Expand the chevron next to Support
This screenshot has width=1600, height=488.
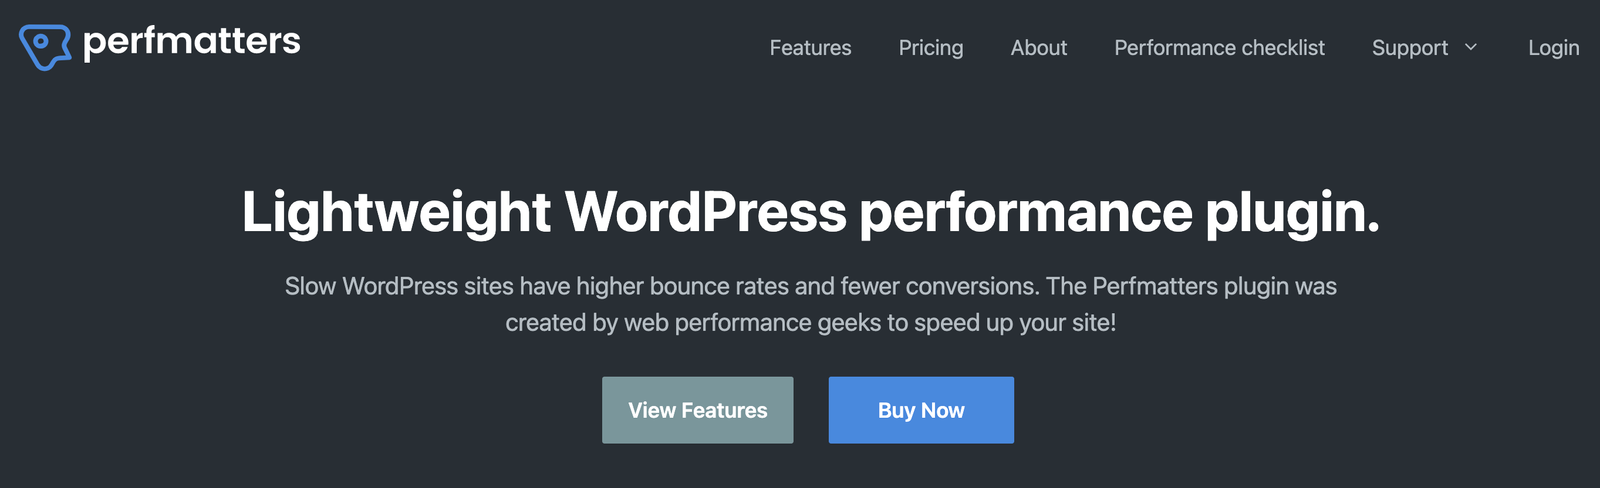(x=1471, y=47)
